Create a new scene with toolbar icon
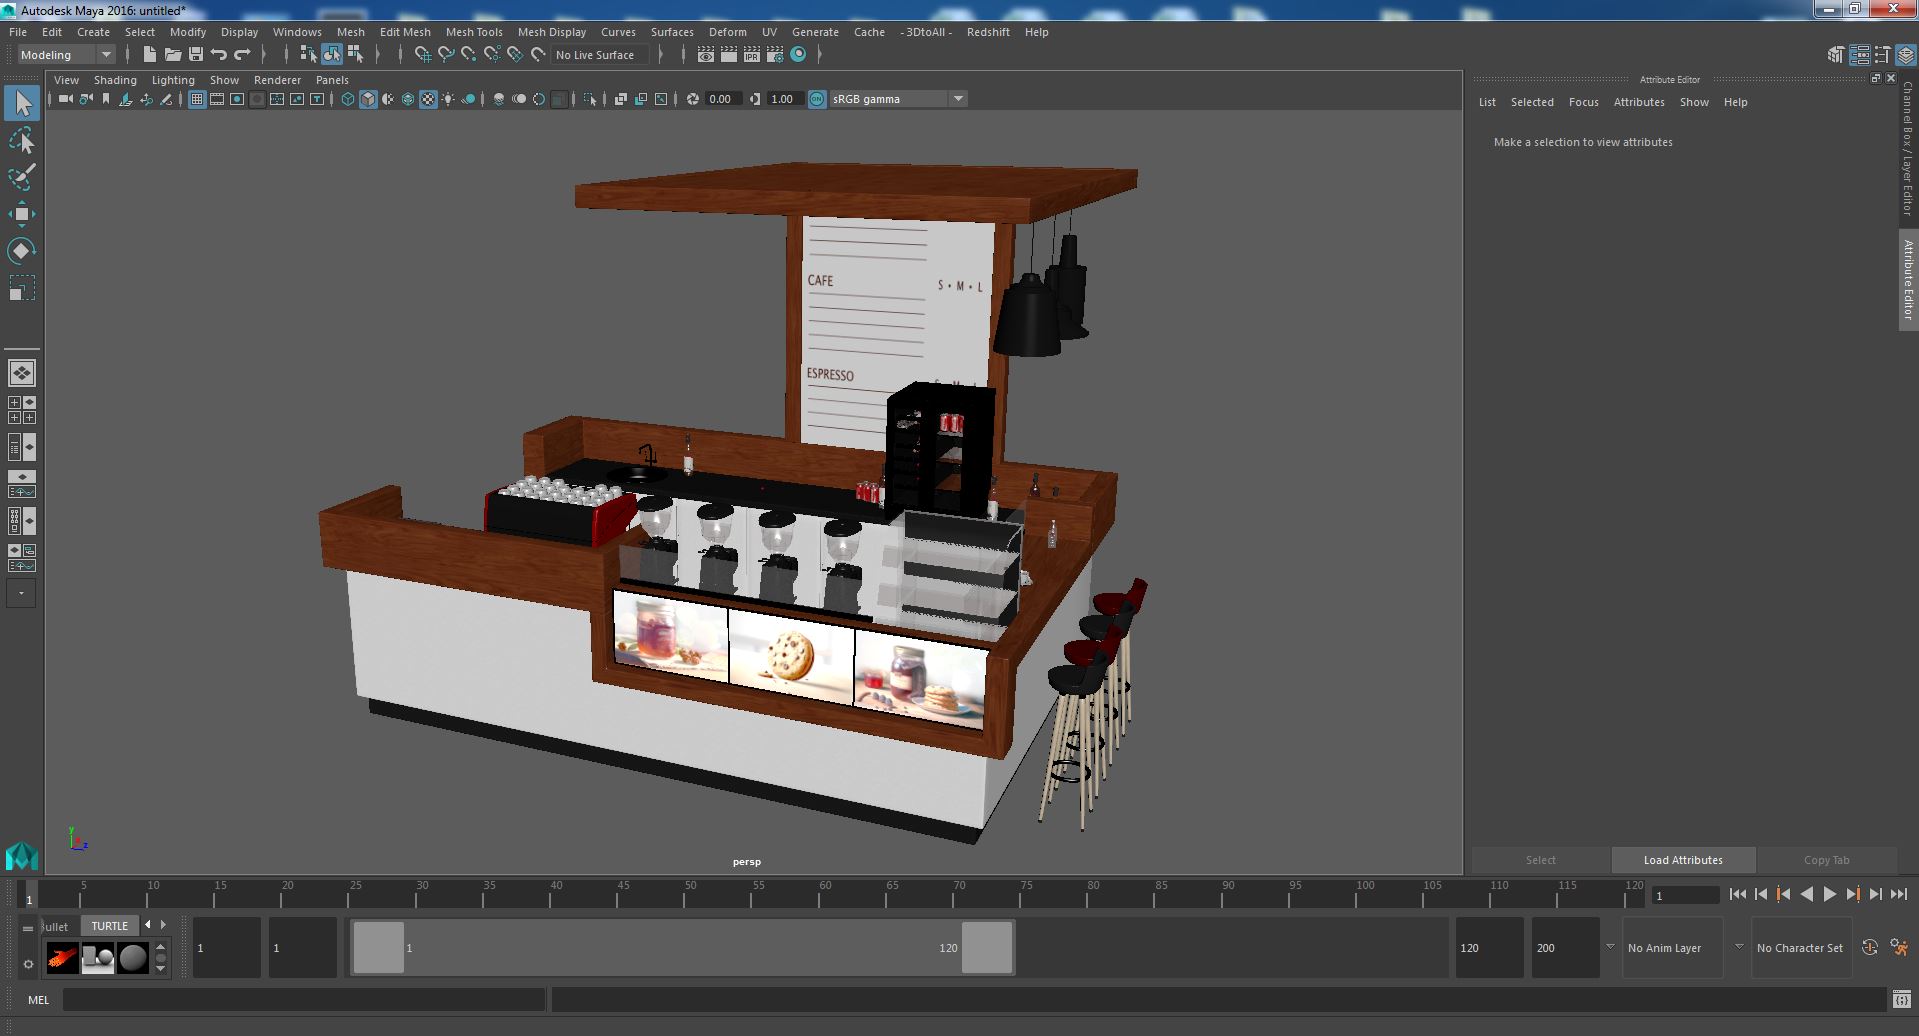Screen dimensions: 1919x1036 150,54
